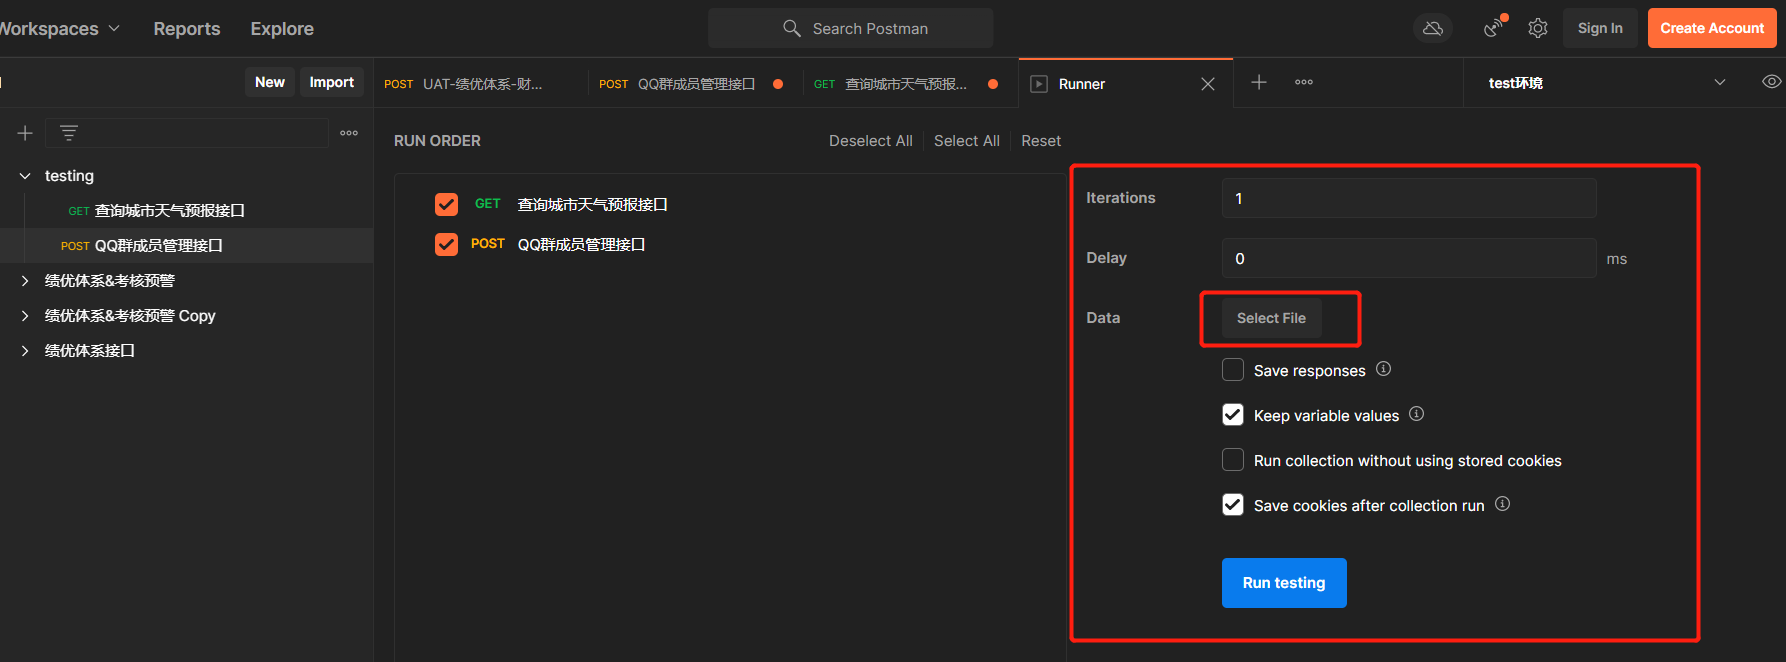Click the Run testing button

pyautogui.click(x=1284, y=583)
